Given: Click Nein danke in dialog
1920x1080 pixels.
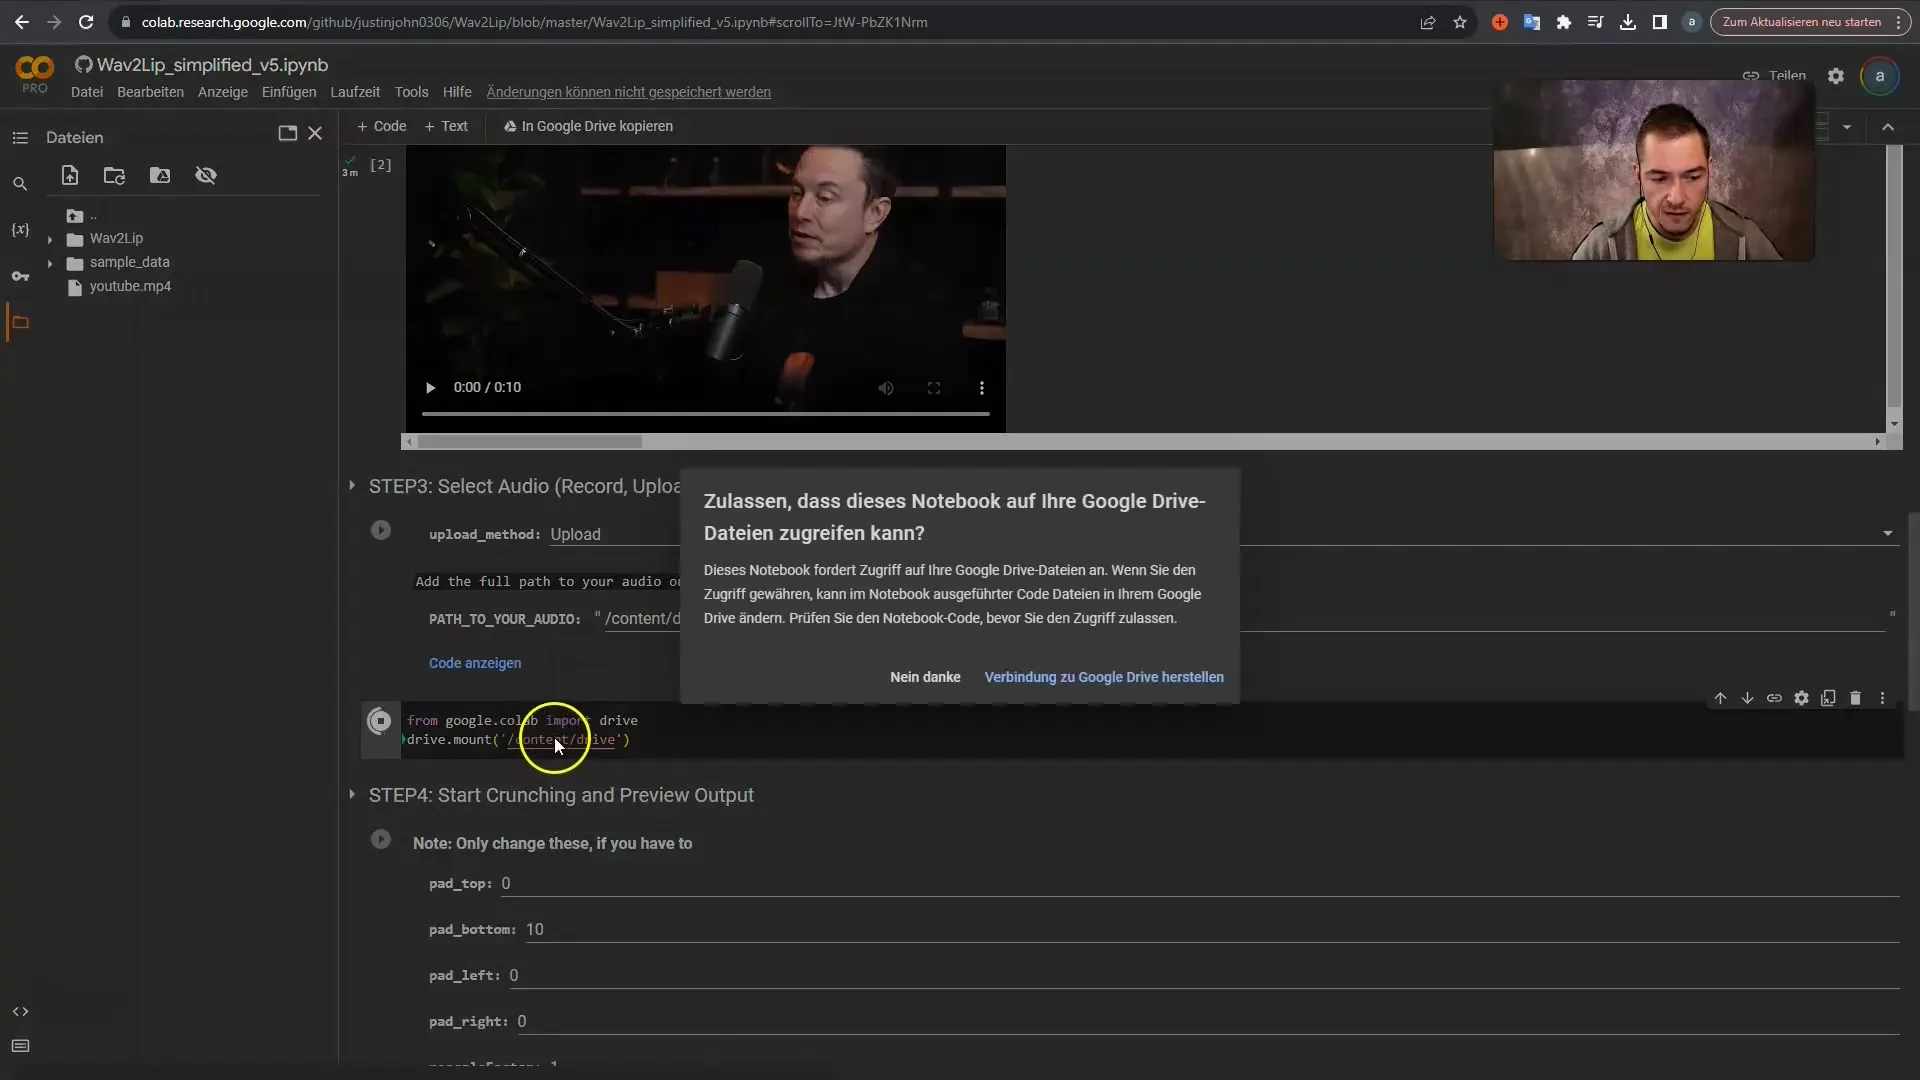Looking at the screenshot, I should pyautogui.click(x=925, y=677).
